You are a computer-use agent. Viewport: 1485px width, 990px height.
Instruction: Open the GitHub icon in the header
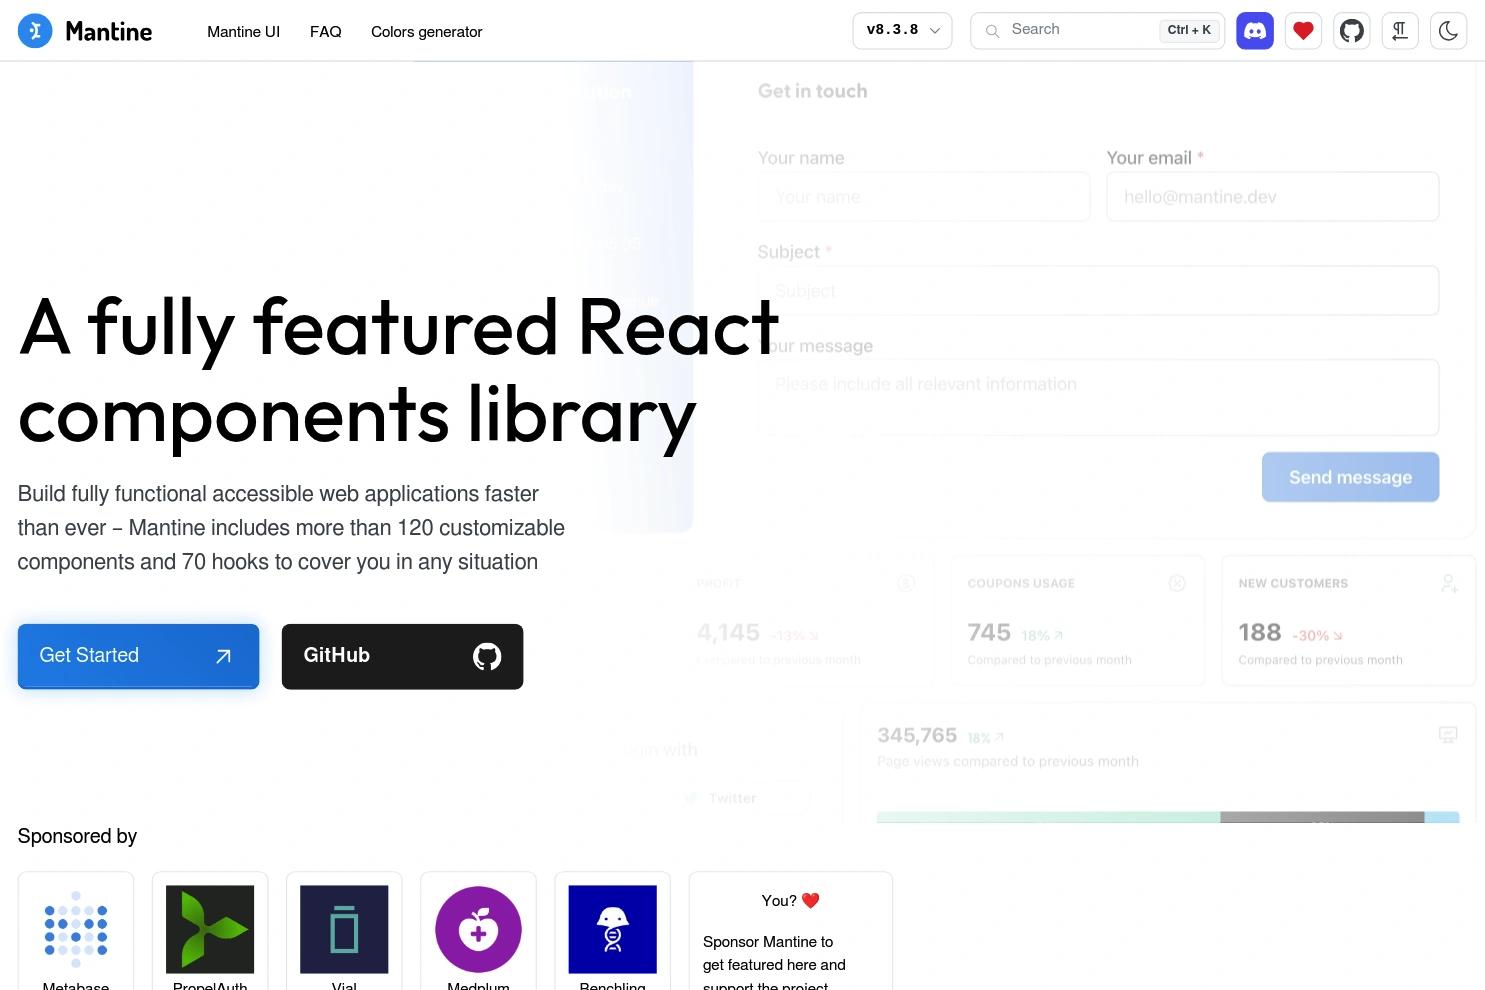point(1352,31)
